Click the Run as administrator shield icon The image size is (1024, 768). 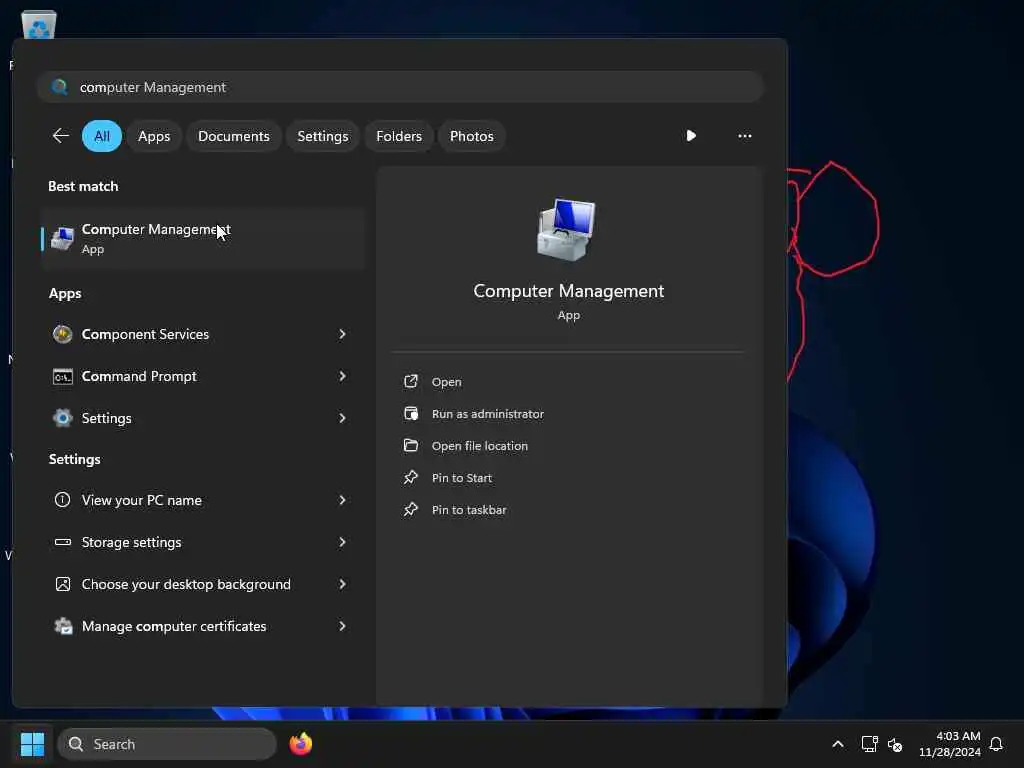pyautogui.click(x=411, y=413)
